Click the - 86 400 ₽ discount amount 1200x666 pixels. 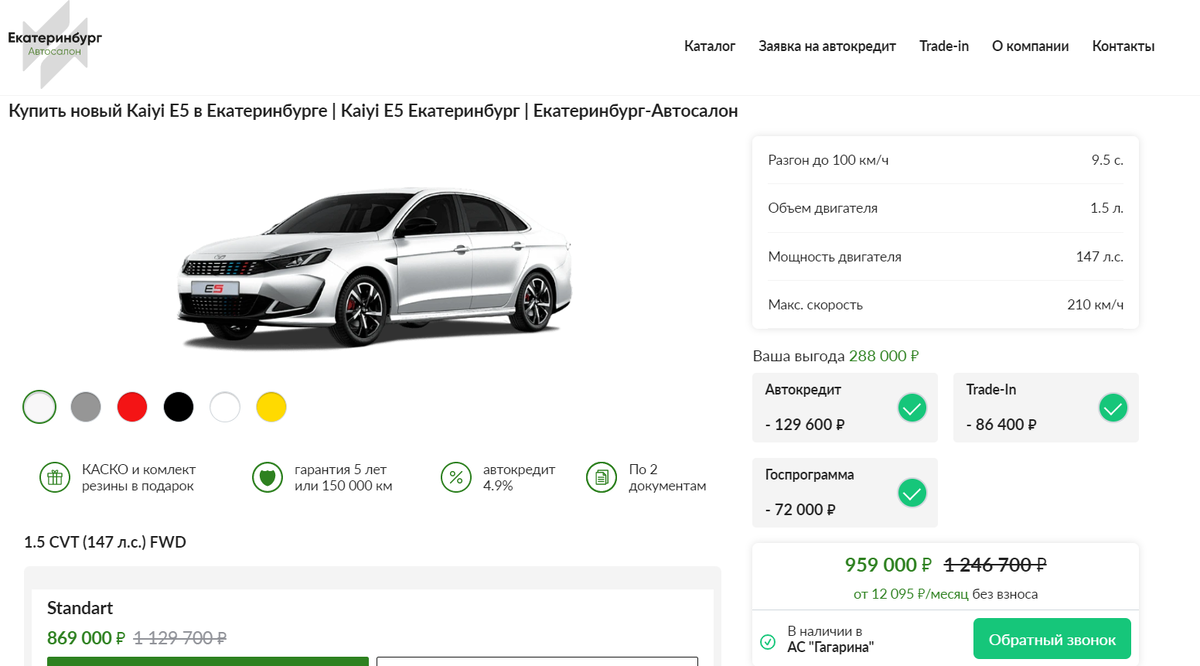[x=1001, y=424]
